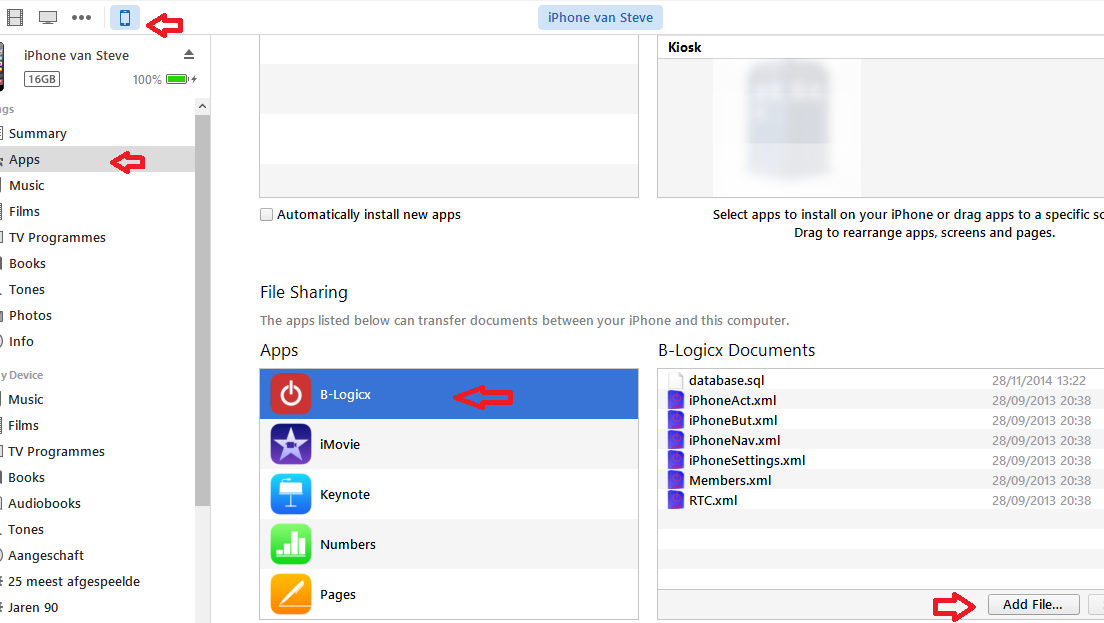
Task: Select iPhoneNav.xml document
Action: (881, 440)
